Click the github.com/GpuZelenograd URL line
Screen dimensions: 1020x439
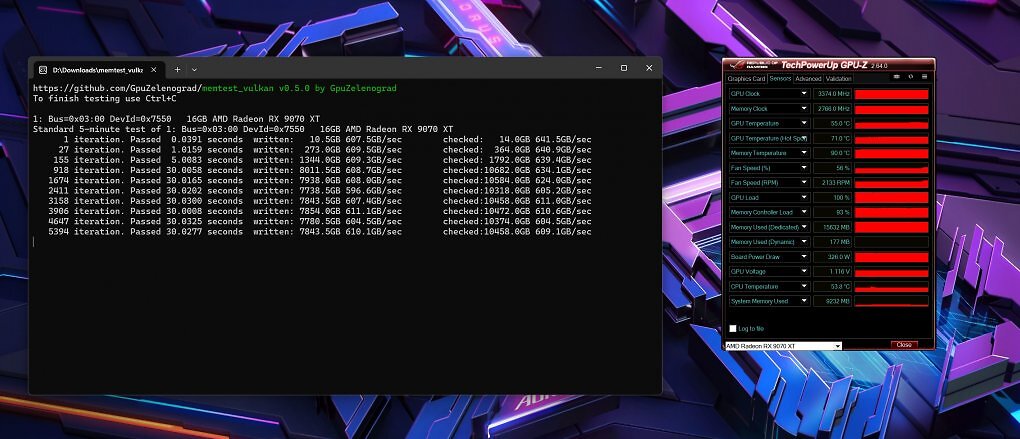[x=215, y=88]
